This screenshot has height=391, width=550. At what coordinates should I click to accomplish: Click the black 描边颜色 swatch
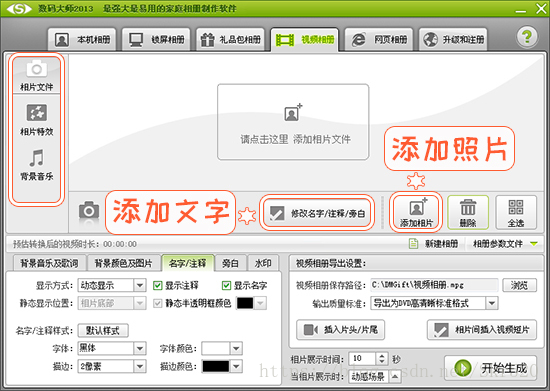(215, 366)
